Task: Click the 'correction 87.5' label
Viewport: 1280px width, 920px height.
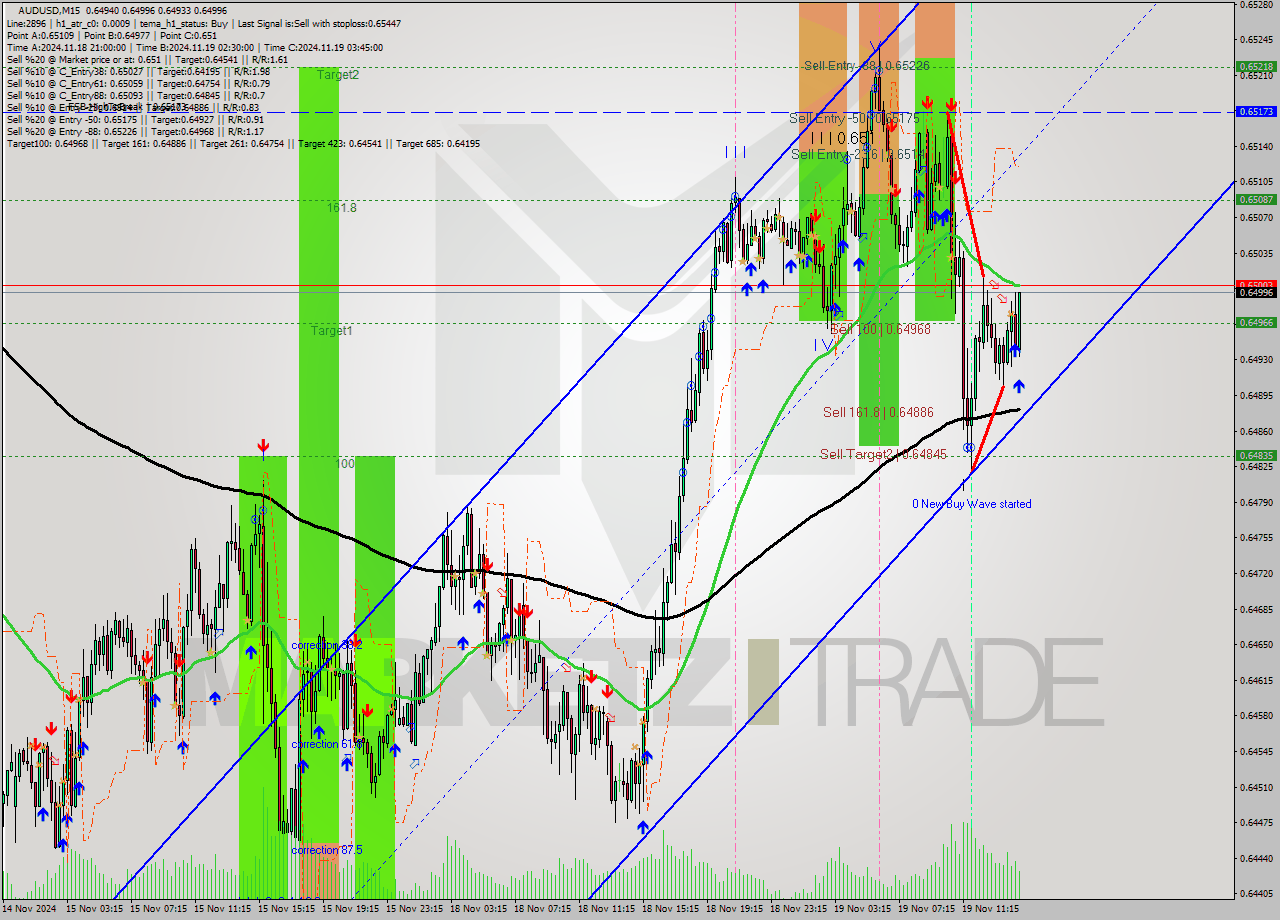Action: [327, 851]
